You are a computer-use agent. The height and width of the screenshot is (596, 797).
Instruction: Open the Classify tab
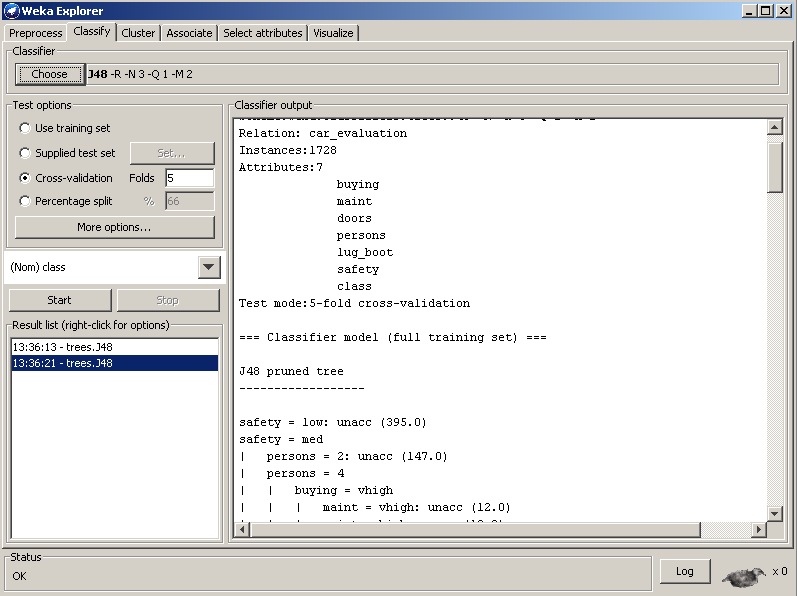[x=91, y=32]
